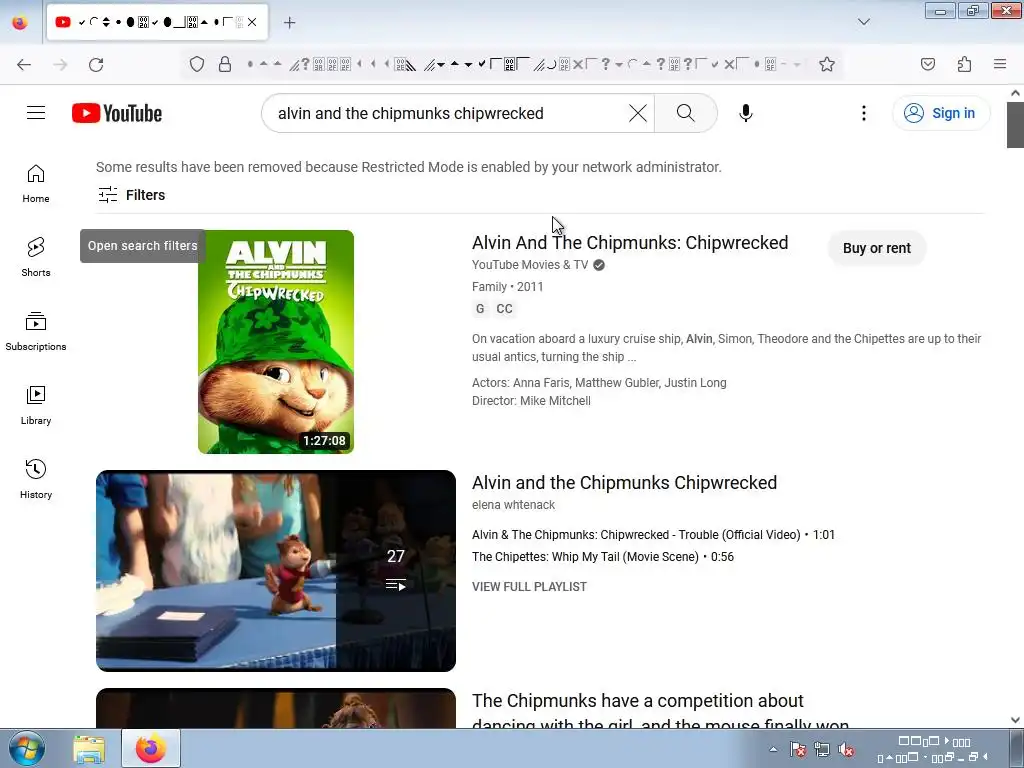
Task: Visit elena whtenack channel
Action: [513, 505]
